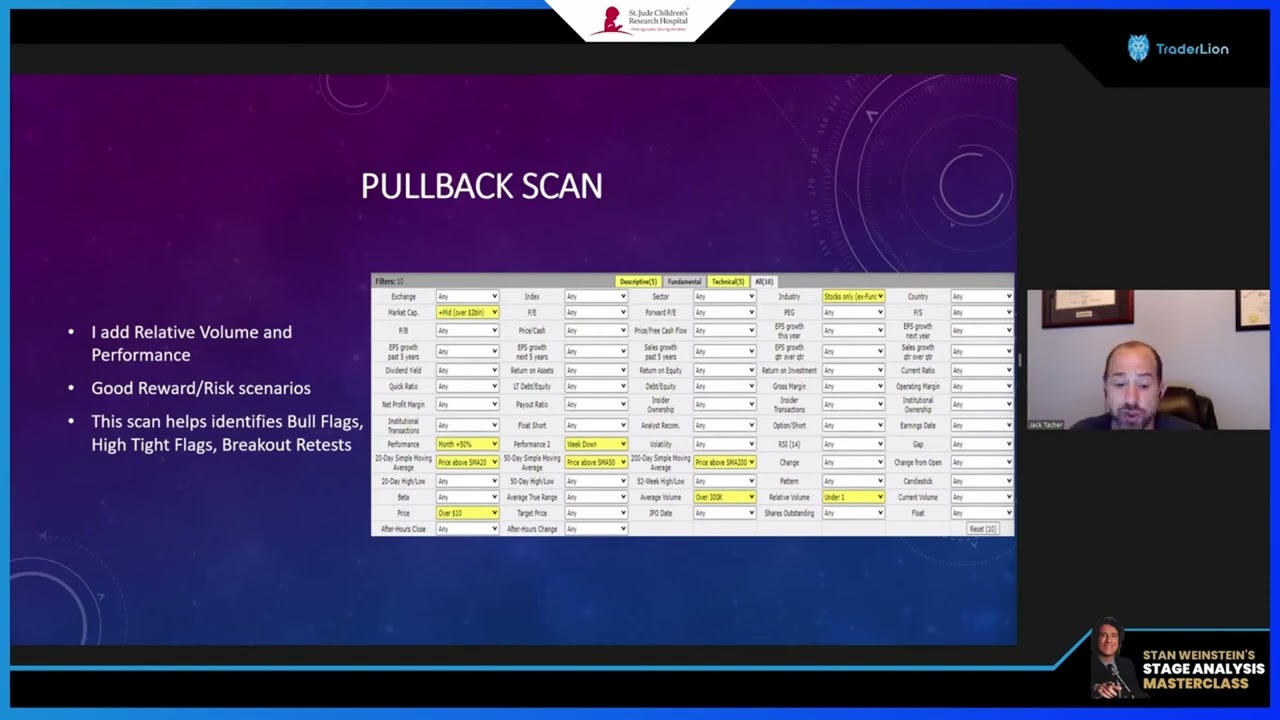Viewport: 1280px width, 720px height.
Task: Expand the Country filter dropdown
Action: point(982,297)
